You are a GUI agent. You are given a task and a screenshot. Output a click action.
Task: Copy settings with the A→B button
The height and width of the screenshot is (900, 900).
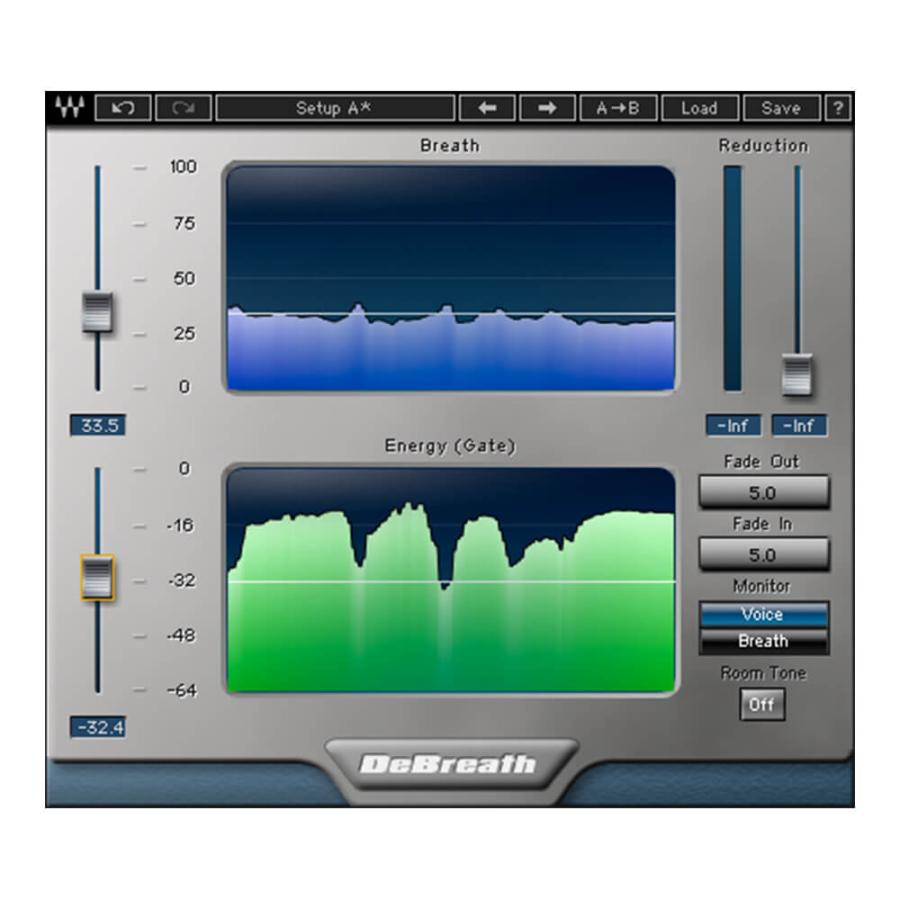point(617,108)
